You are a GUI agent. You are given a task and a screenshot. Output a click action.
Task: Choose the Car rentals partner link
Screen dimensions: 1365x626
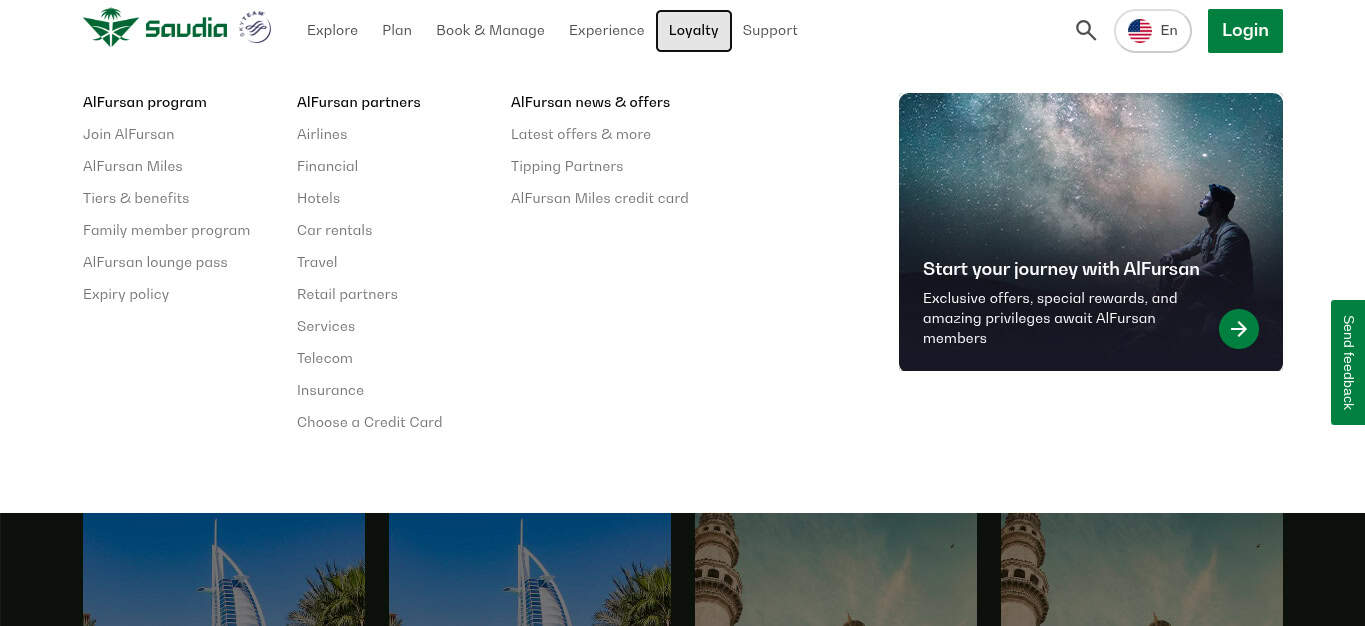click(334, 230)
